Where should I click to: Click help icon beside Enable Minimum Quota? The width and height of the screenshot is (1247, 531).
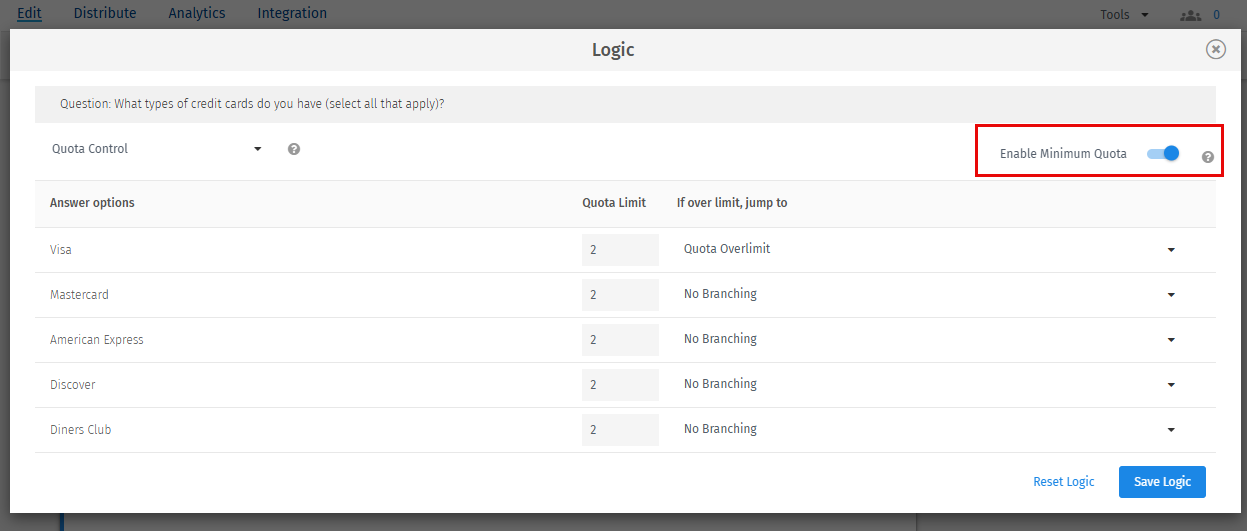[1208, 157]
